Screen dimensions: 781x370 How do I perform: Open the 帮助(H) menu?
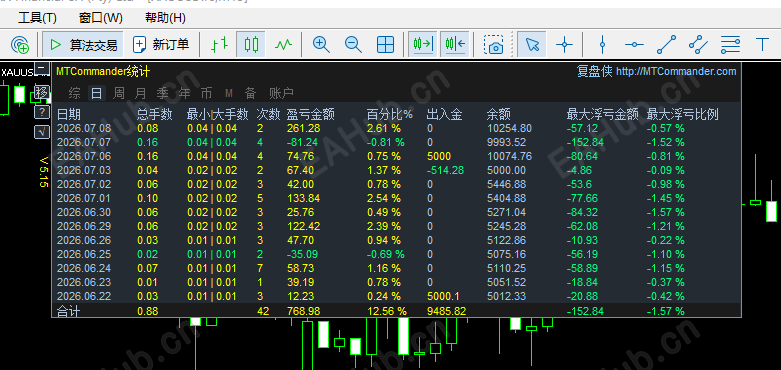coord(165,18)
